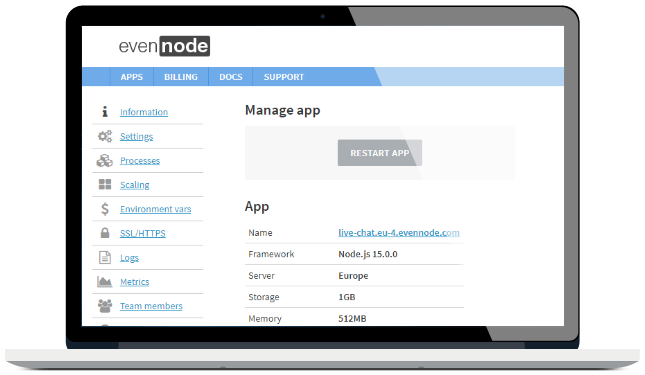This screenshot has height=375, width=645.
Task: Click the '512MB' memory value
Action: (x=352, y=319)
